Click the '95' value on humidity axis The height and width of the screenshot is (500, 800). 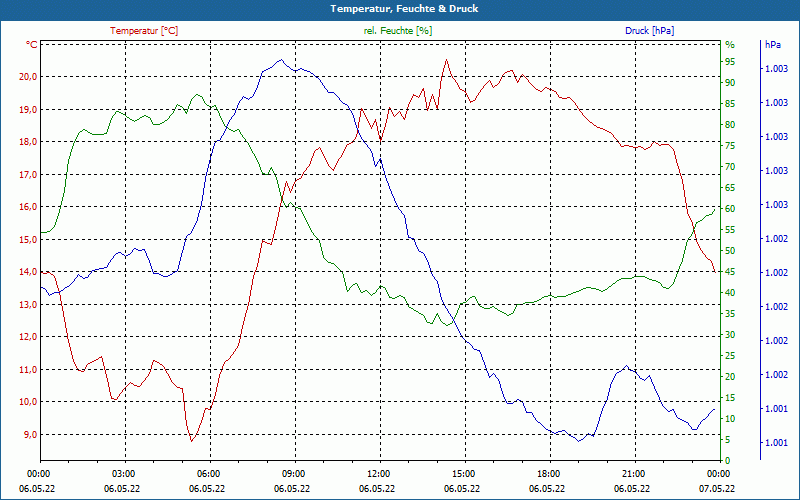point(730,62)
